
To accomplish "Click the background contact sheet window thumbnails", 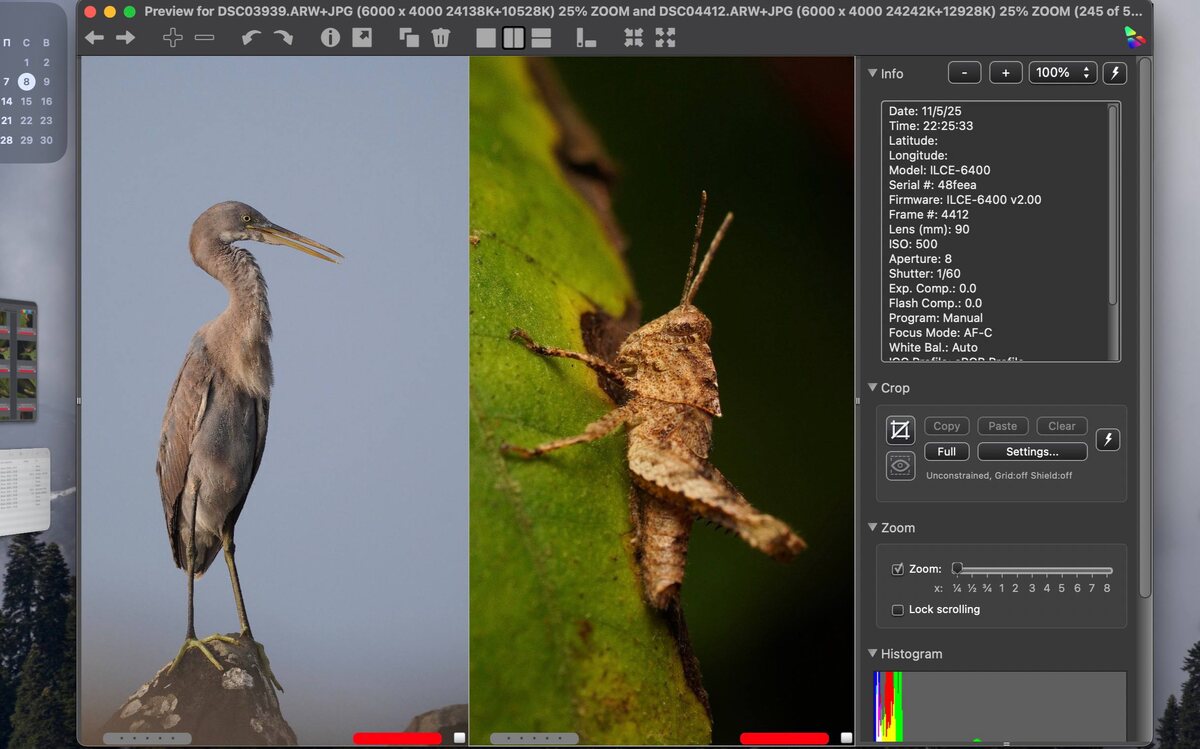I will tap(18, 360).
